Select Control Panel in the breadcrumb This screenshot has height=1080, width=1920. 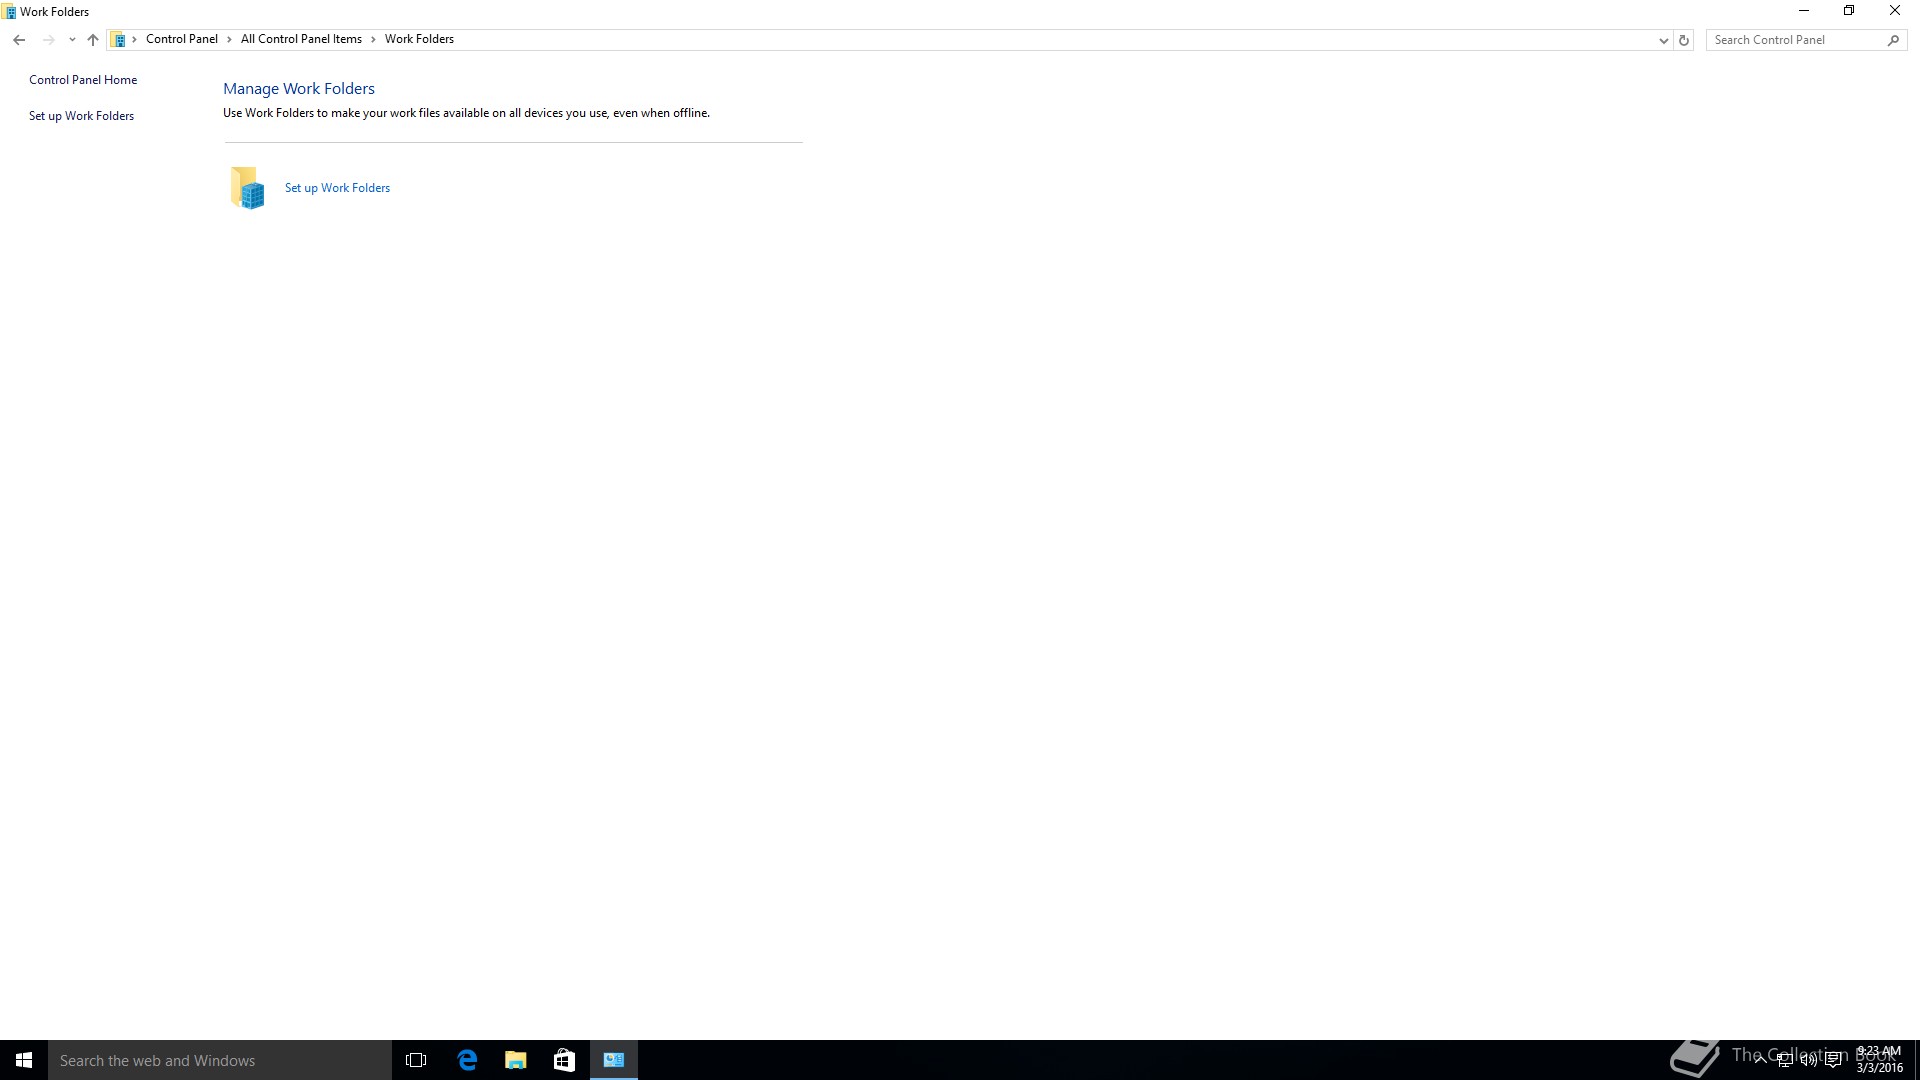(x=181, y=39)
